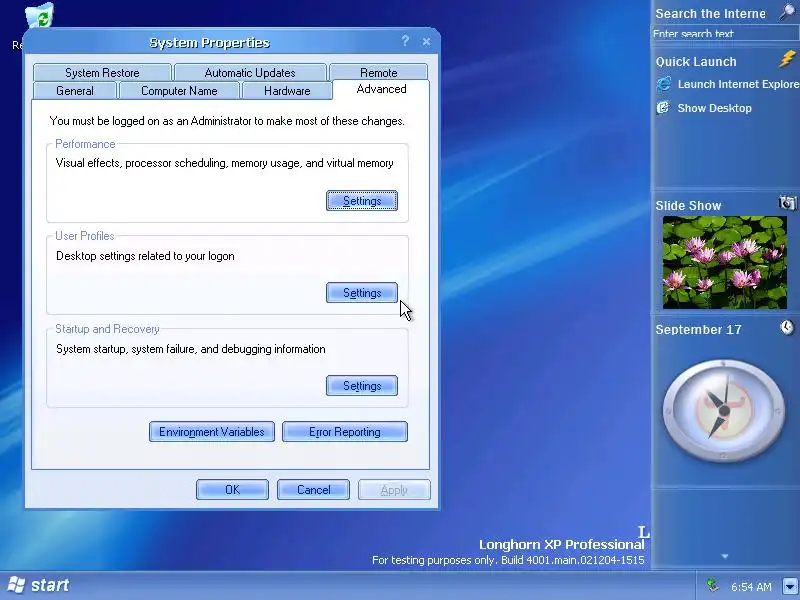Screen dimensions: 800x600
Task: Switch to Remote tab
Action: (x=379, y=72)
